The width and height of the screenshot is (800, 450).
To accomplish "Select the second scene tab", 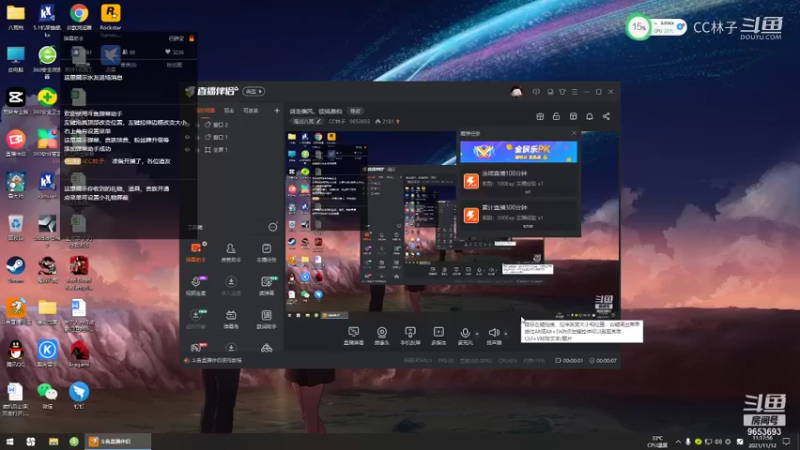I will pyautogui.click(x=229, y=110).
